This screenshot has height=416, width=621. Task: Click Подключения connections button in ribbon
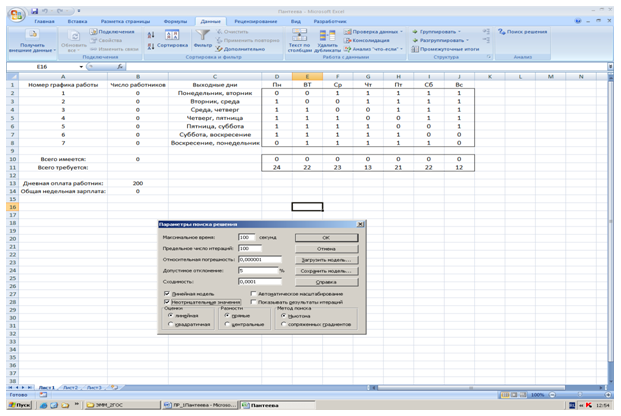(112, 32)
